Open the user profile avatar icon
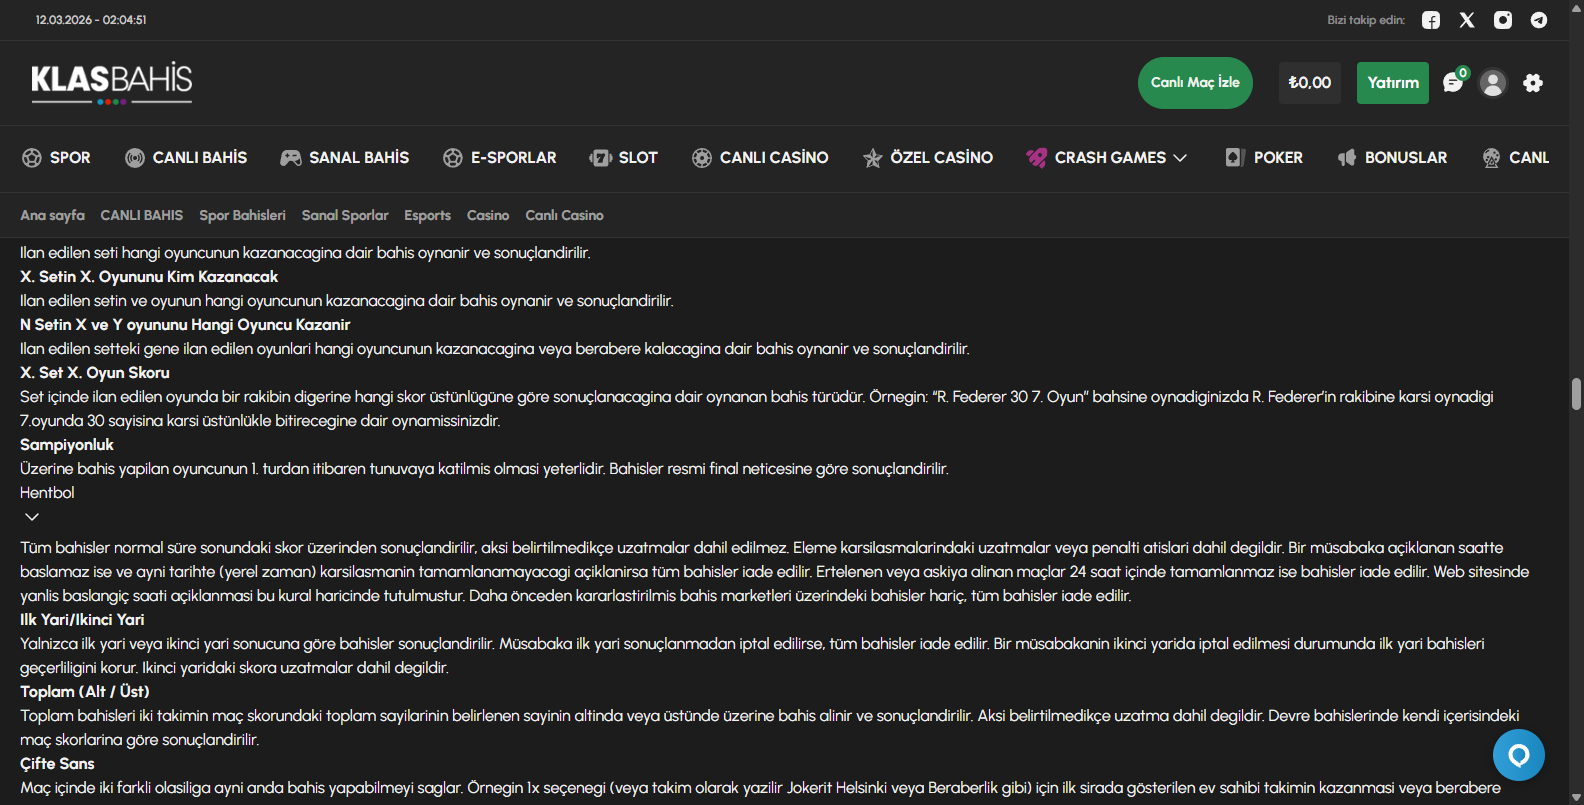This screenshot has height=805, width=1584. tap(1493, 83)
